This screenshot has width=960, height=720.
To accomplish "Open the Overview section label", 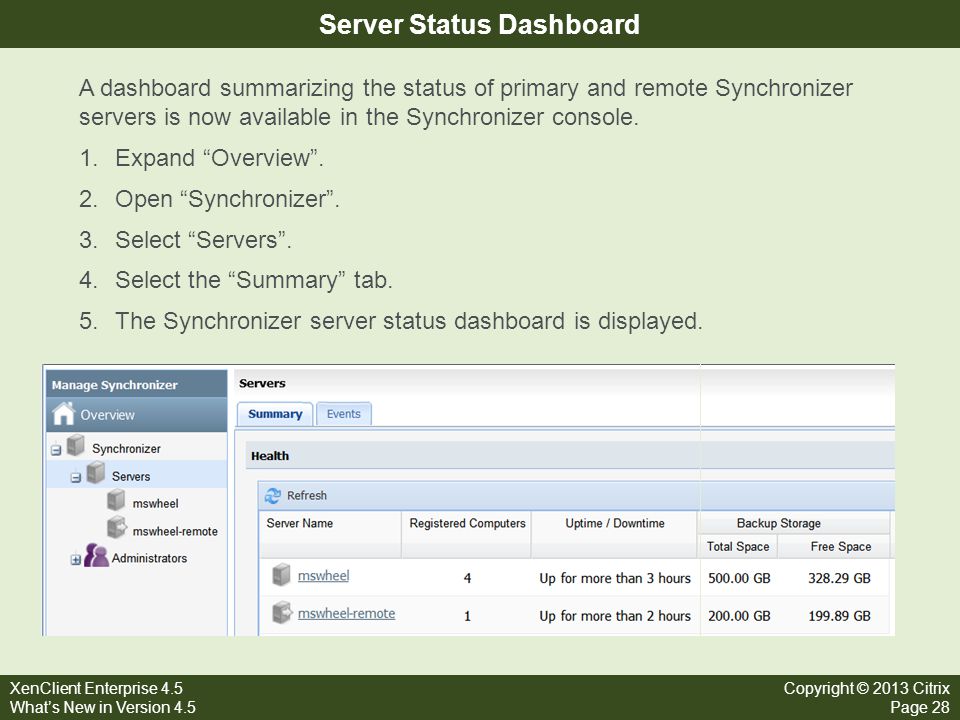I will coord(107,415).
